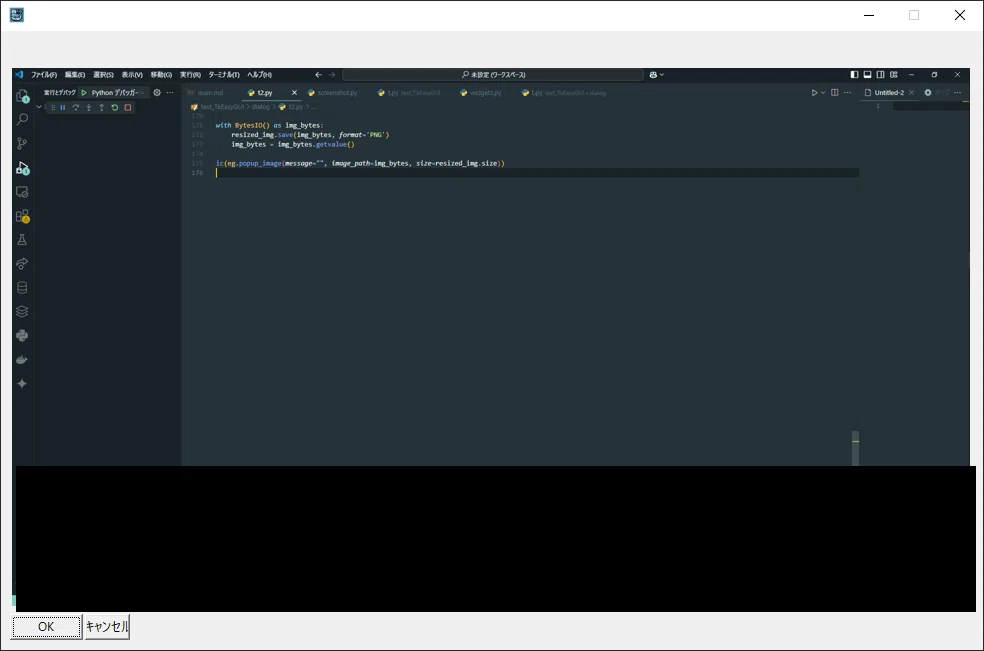This screenshot has width=984, height=651.
Task: Click the gear icon beside Untitled-2 tab
Action: pyautogui.click(x=928, y=92)
